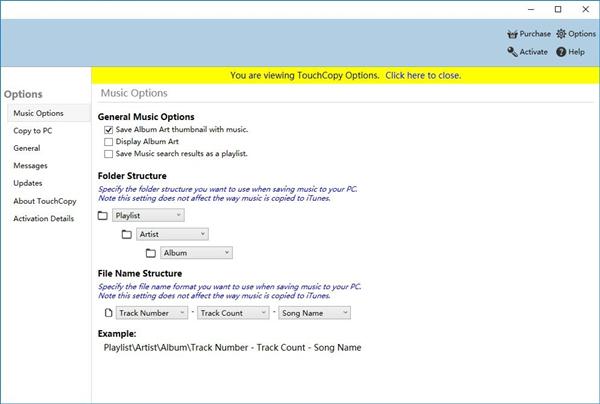
Task: Expand the Playlist folder dropdown
Action: point(148,215)
